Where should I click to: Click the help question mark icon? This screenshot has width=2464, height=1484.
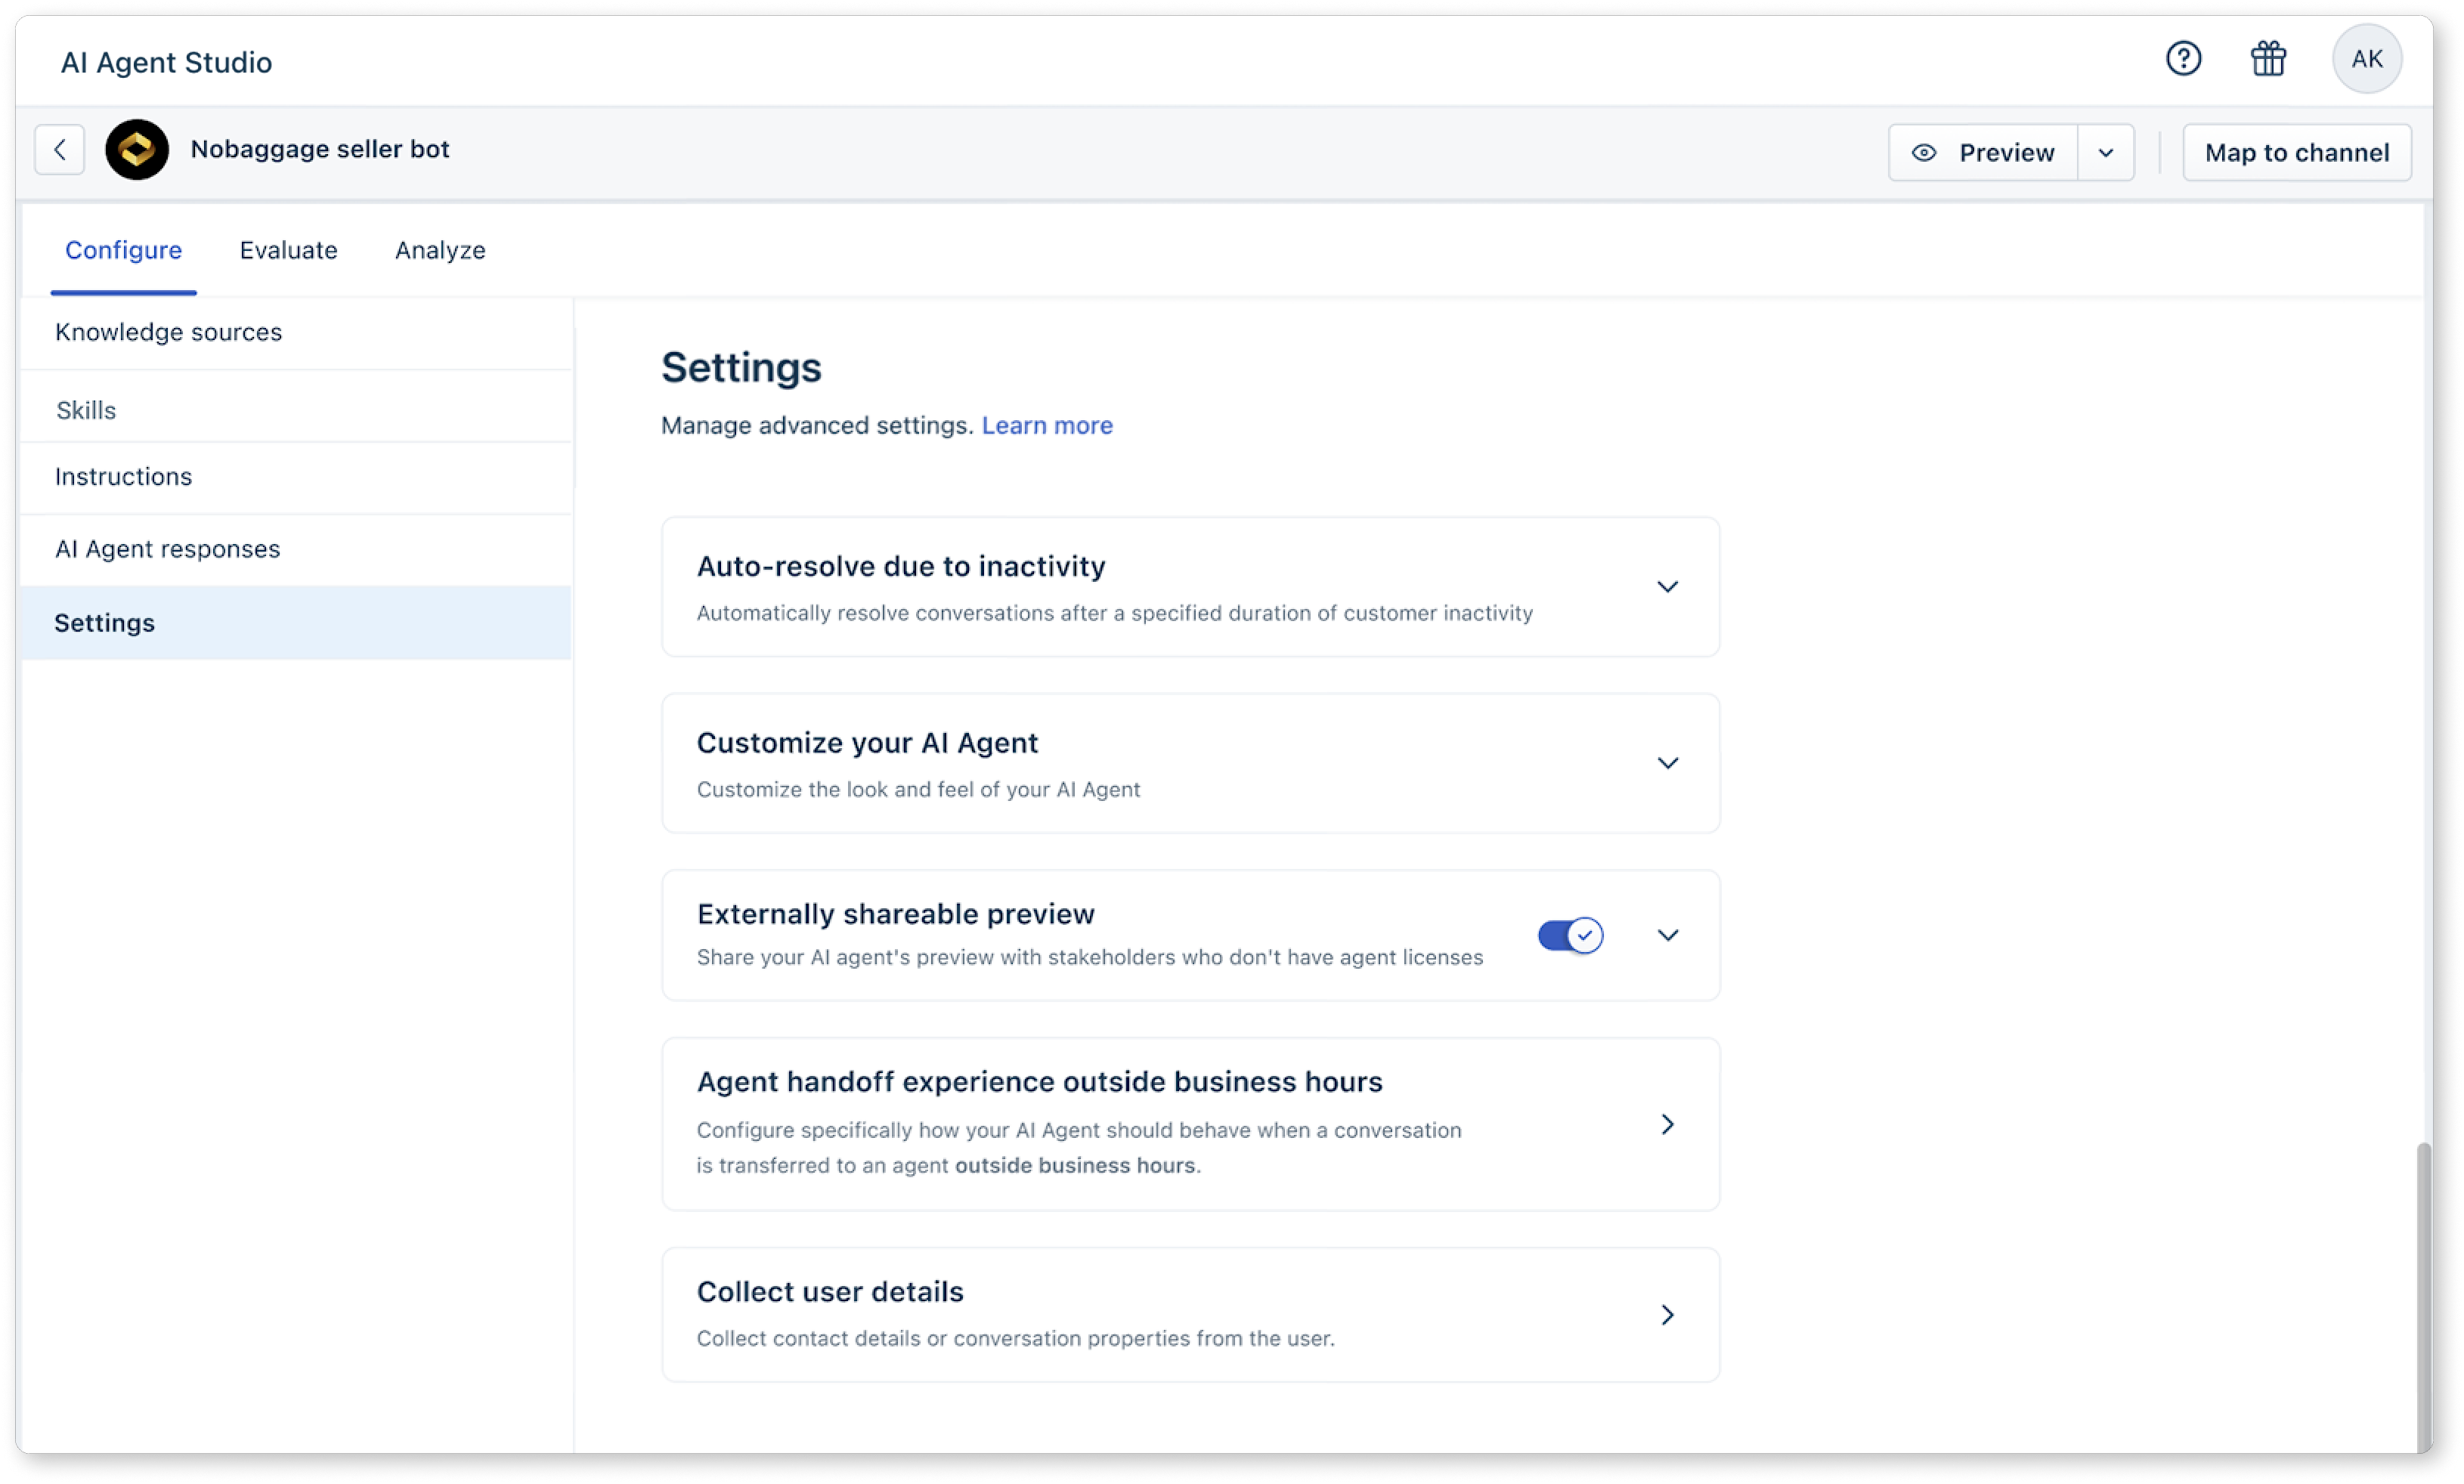2183,59
